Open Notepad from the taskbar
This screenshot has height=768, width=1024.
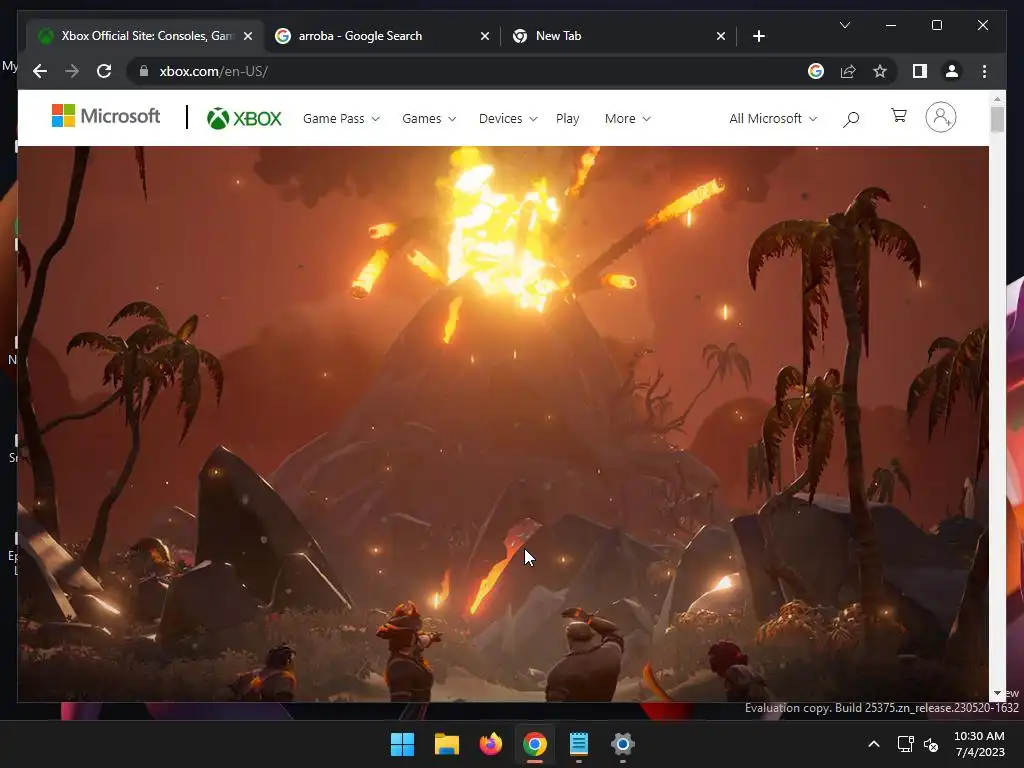pos(579,744)
